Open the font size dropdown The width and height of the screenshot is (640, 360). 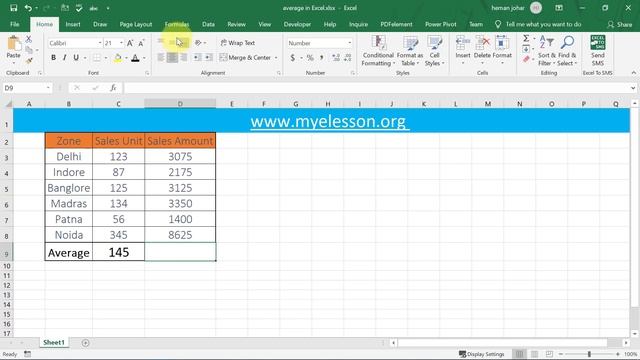click(x=121, y=43)
